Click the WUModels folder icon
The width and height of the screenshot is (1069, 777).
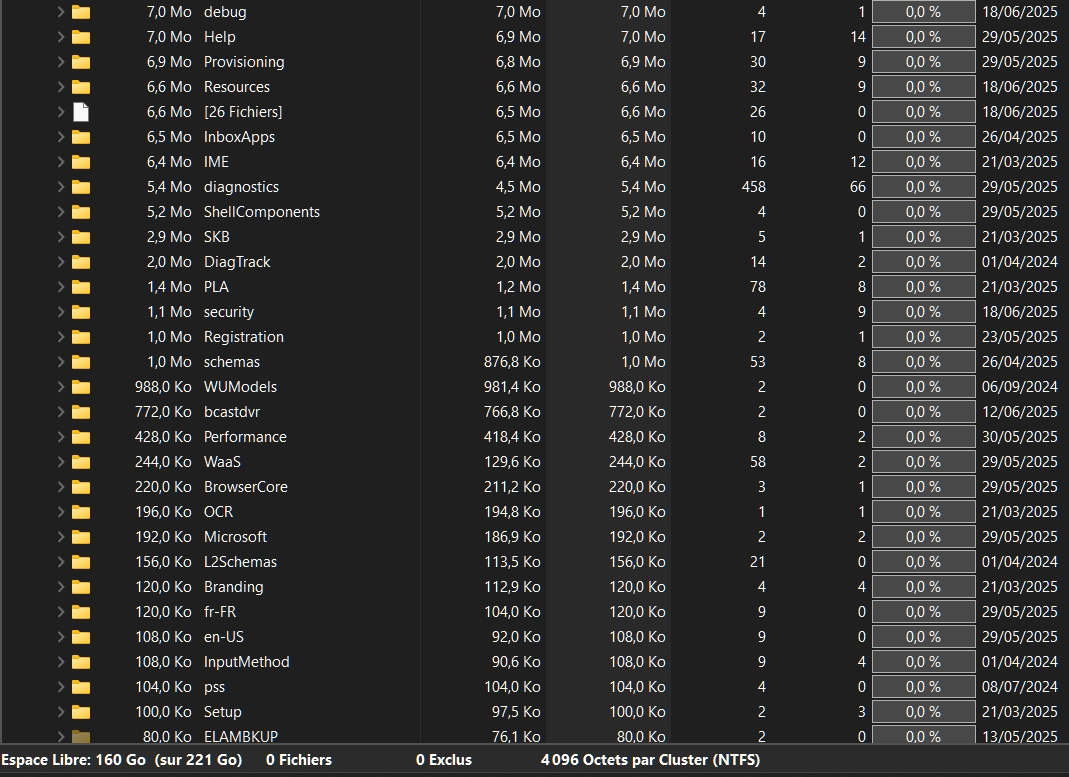pos(81,387)
